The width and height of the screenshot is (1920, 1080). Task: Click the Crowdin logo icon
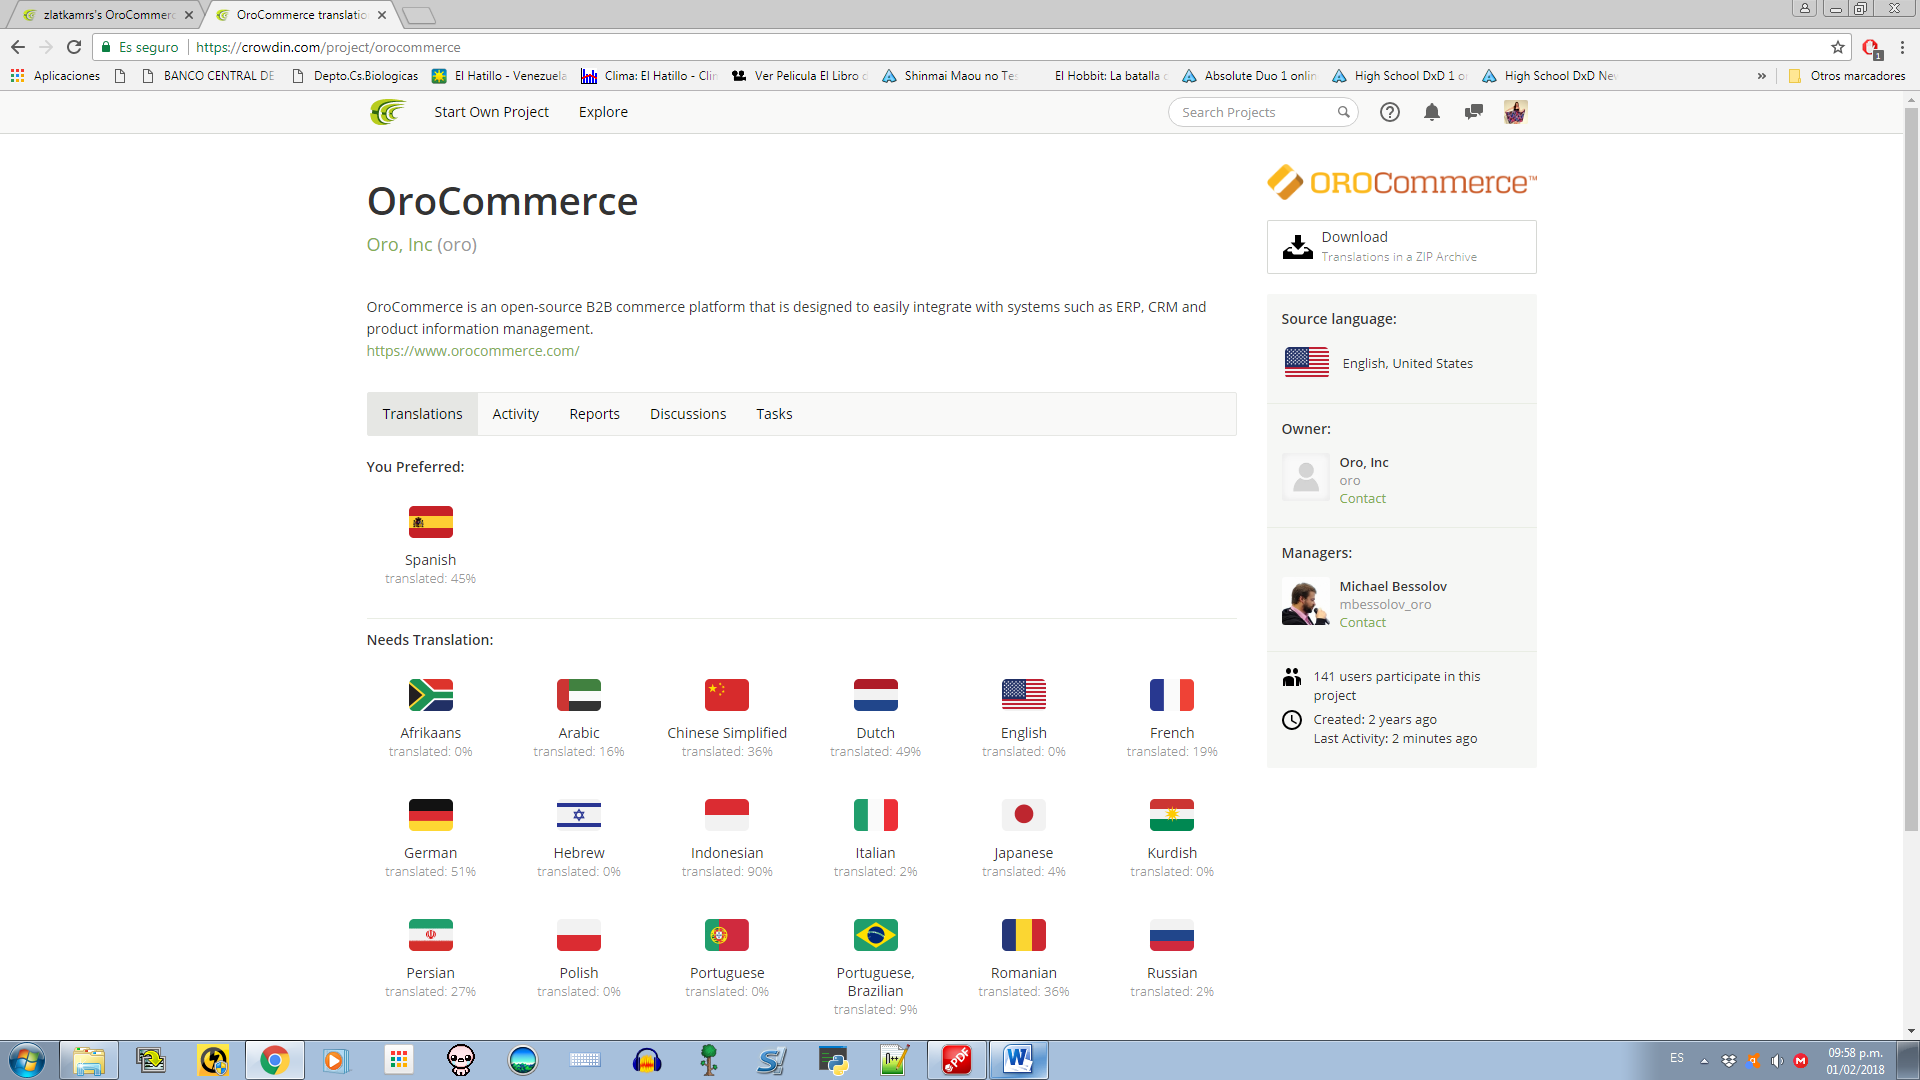387,112
